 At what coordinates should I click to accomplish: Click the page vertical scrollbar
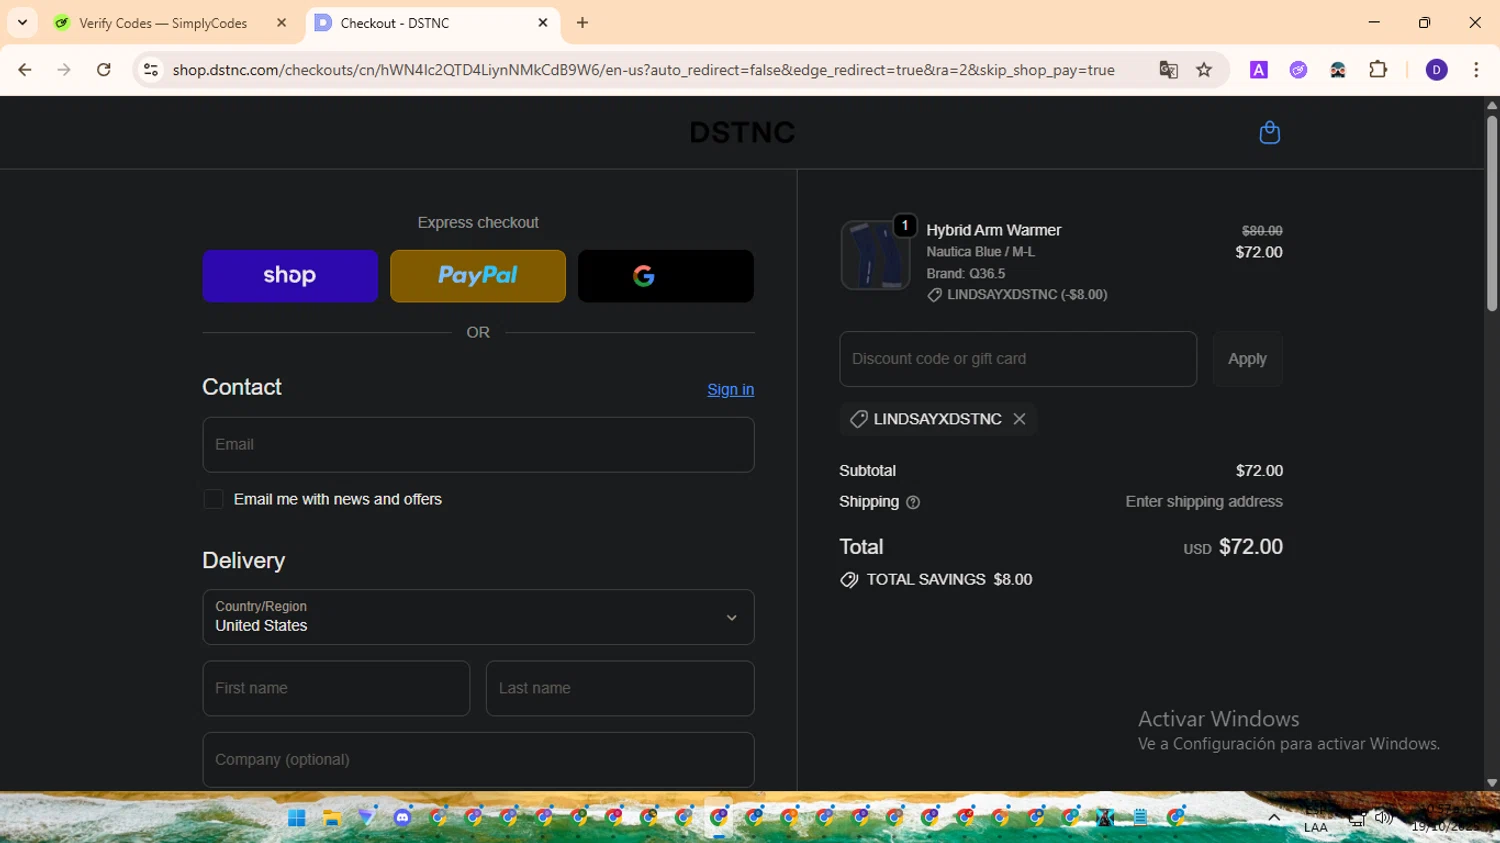click(1492, 215)
